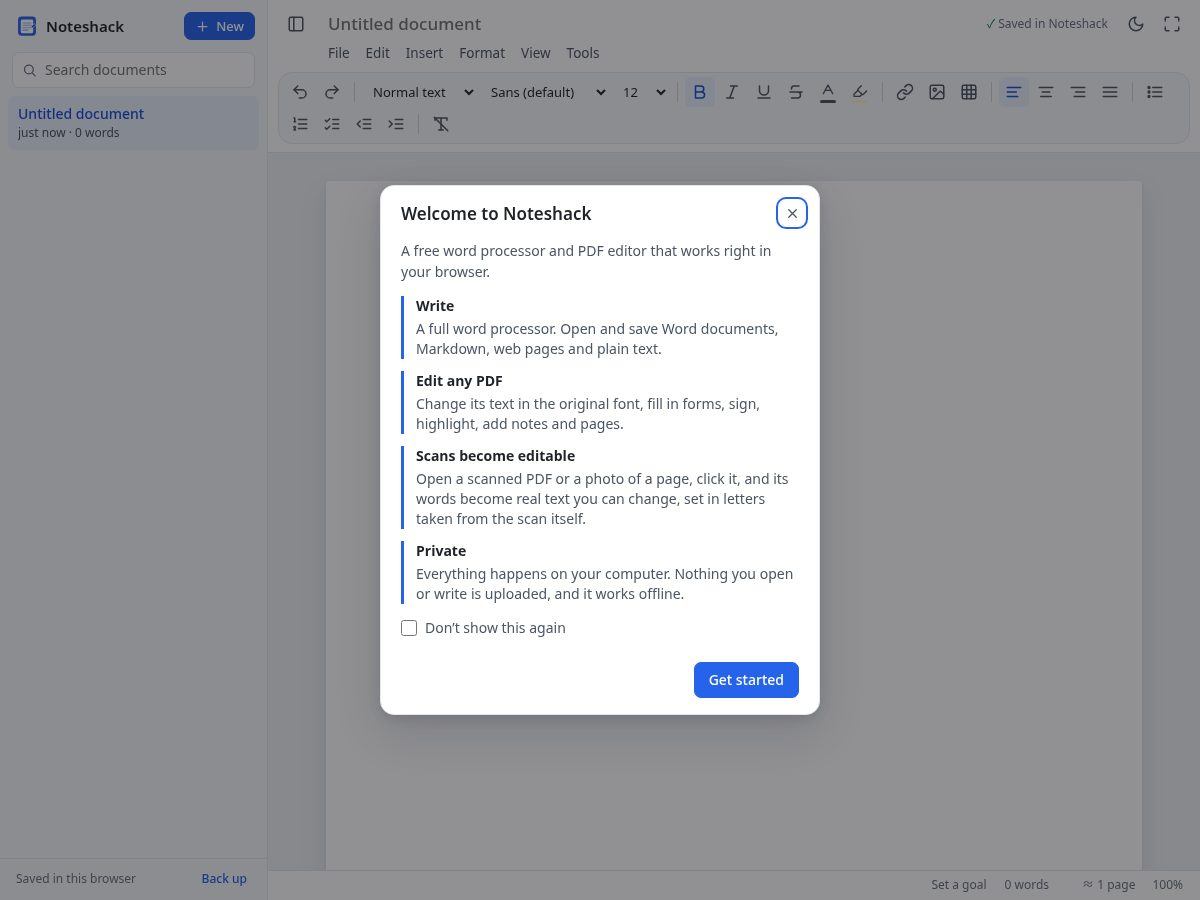Viewport: 1200px width, 900px height.
Task: Insert a table with the grid icon
Action: 969,92
